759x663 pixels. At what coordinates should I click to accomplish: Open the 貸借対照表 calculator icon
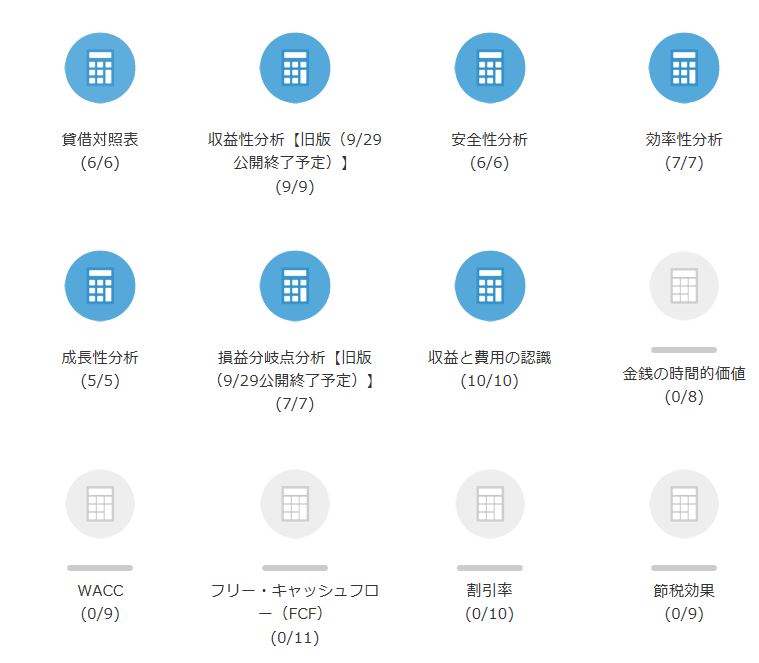(x=100, y=68)
